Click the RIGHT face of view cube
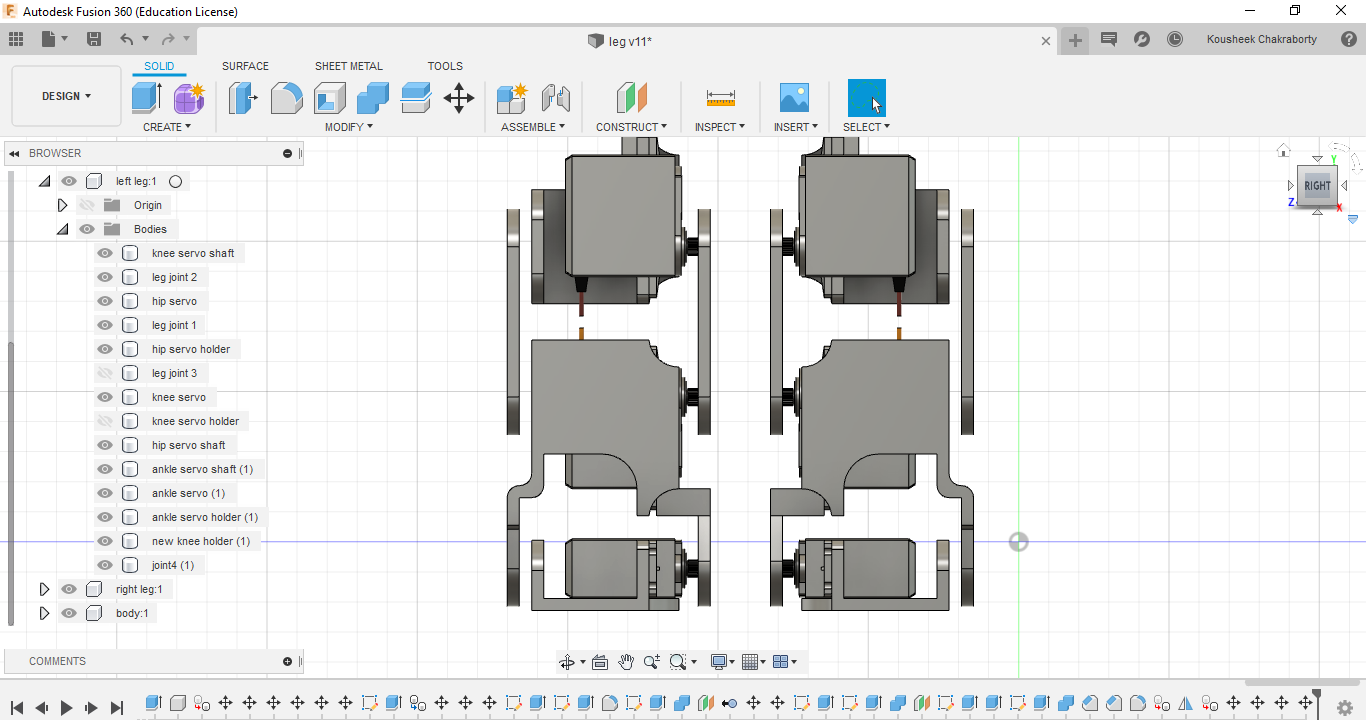 pyautogui.click(x=1317, y=186)
